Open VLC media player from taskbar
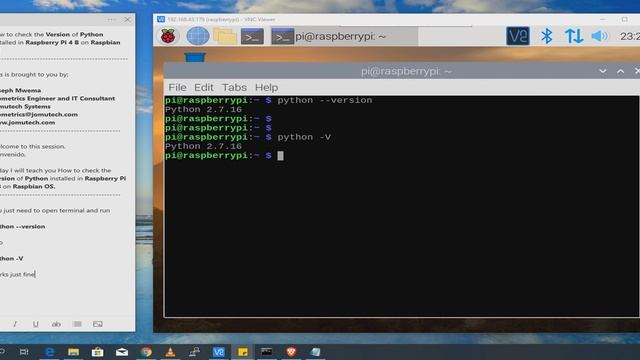 [170, 352]
